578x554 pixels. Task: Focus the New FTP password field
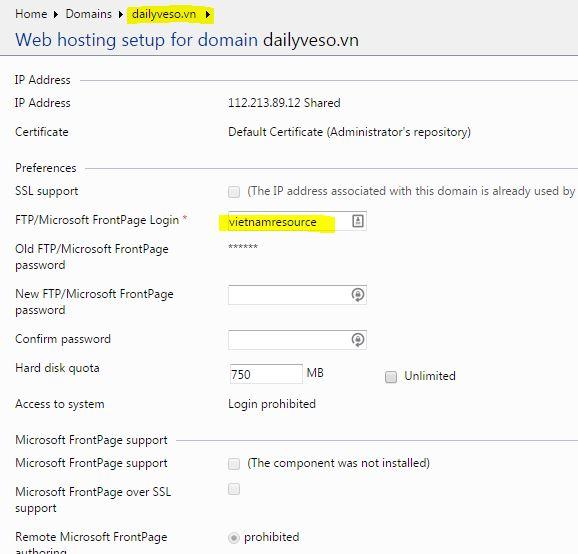tap(297, 295)
